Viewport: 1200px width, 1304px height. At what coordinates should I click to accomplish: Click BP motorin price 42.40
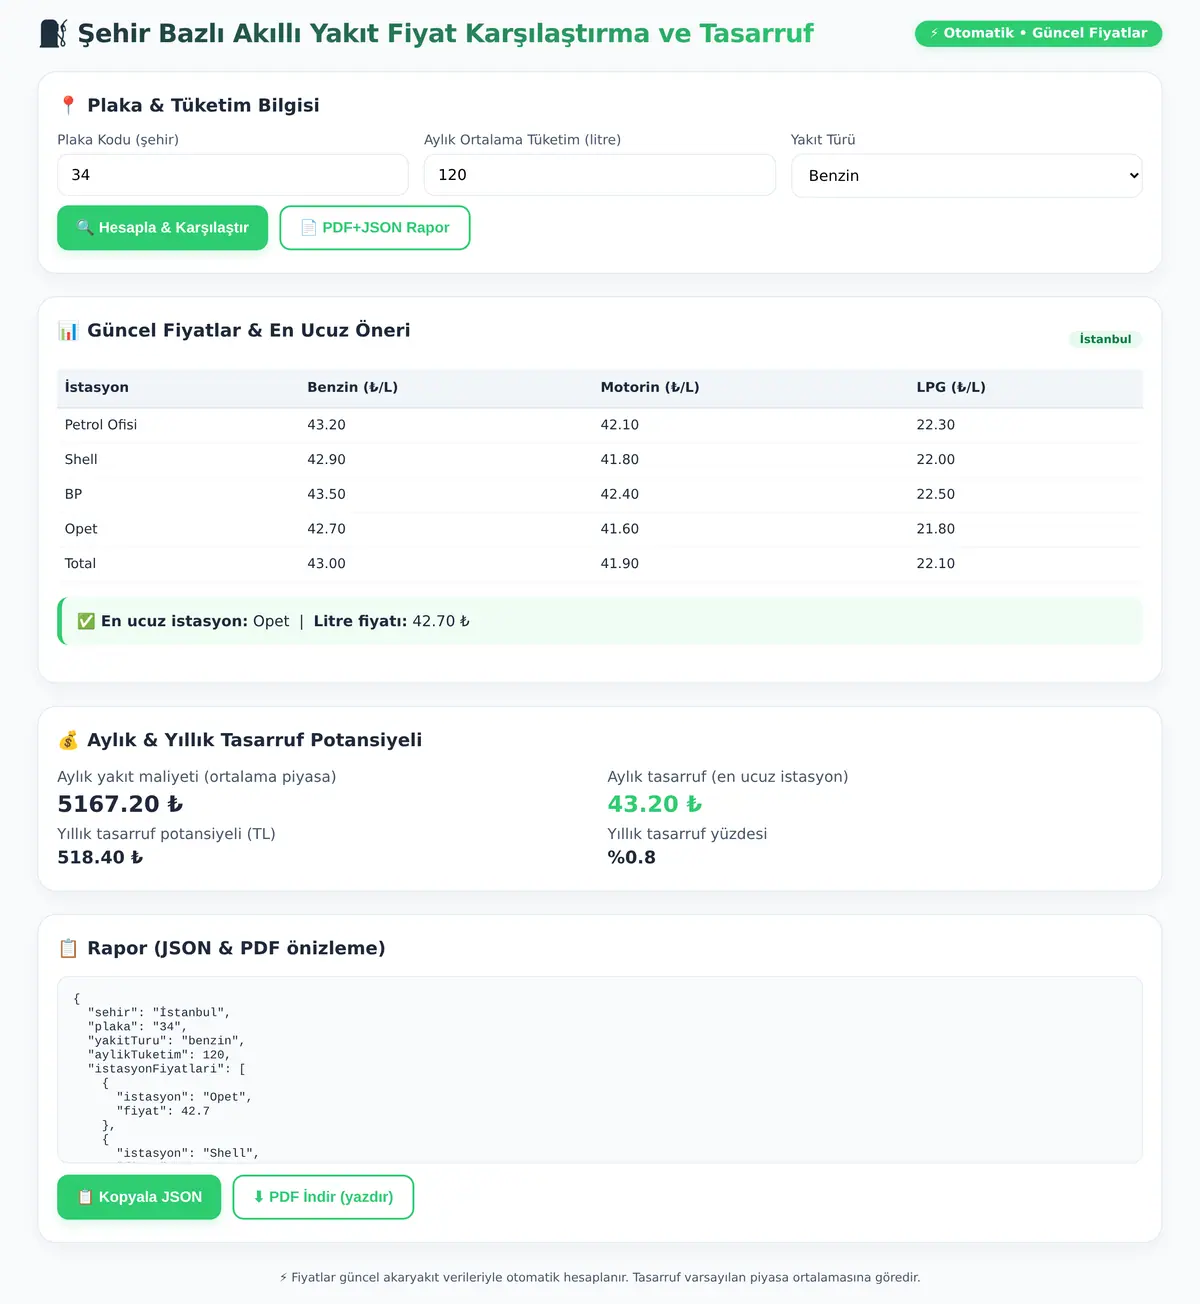pyautogui.click(x=620, y=494)
